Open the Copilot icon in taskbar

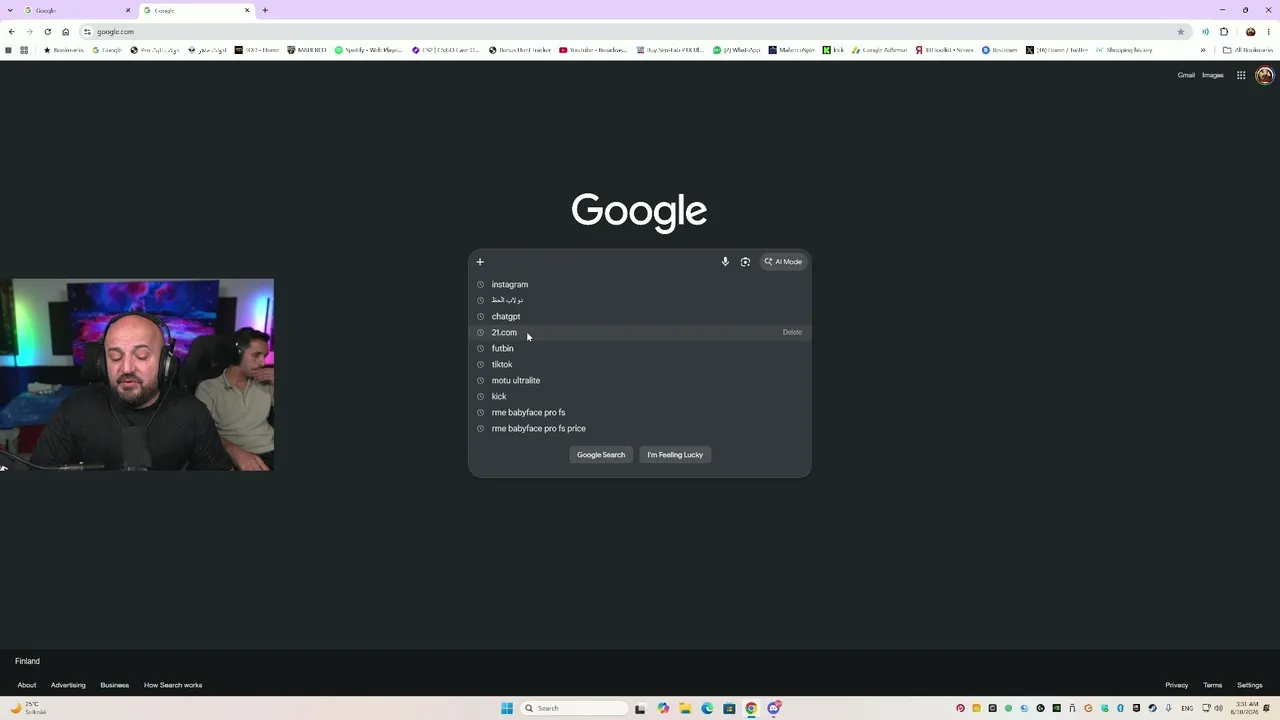point(663,708)
